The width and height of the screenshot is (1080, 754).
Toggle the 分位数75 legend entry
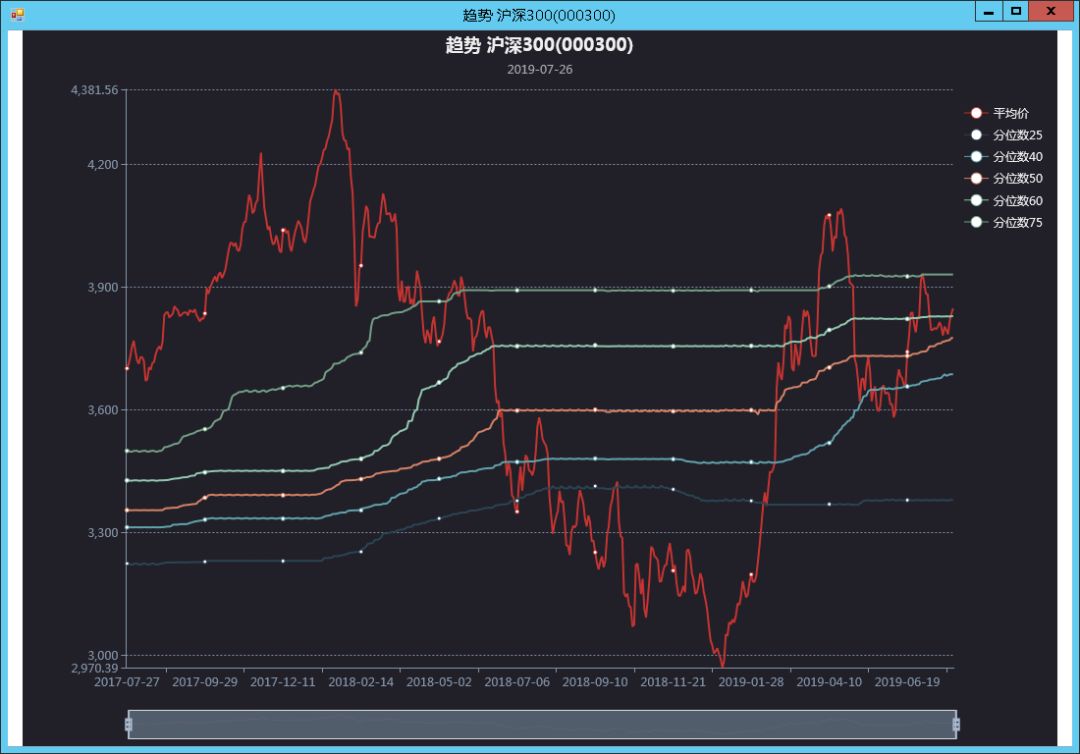click(x=1004, y=222)
